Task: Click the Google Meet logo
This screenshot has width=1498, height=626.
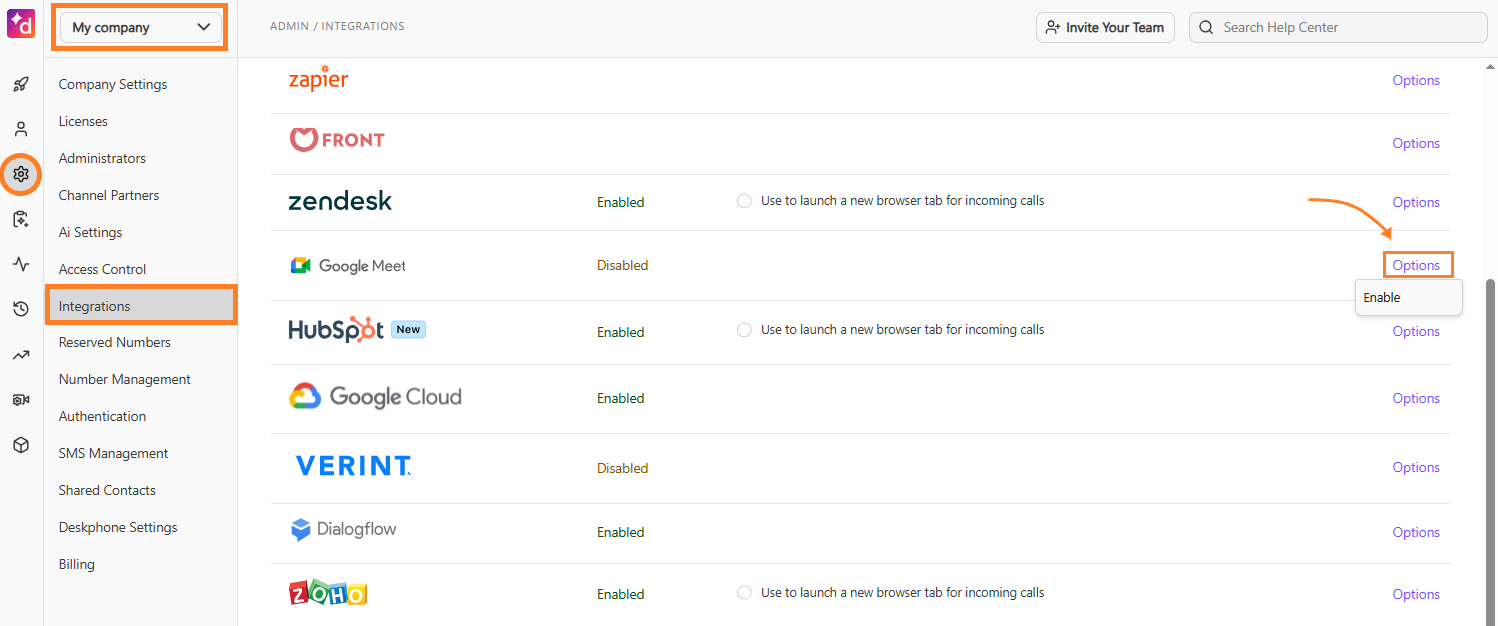Action: (x=348, y=266)
